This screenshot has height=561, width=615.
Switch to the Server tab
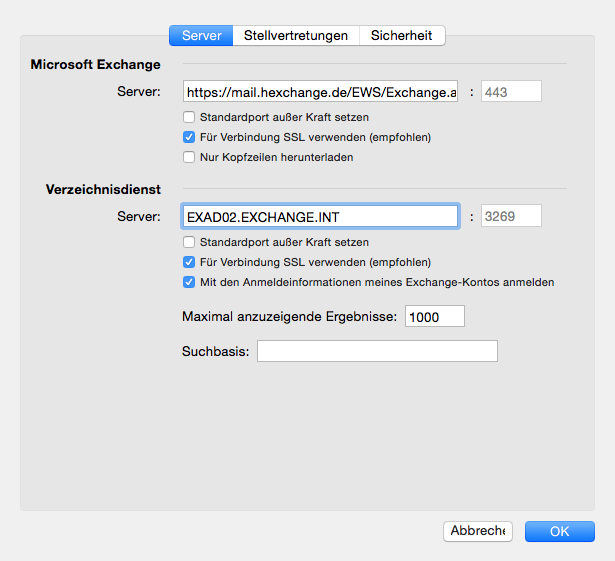pyautogui.click(x=201, y=36)
